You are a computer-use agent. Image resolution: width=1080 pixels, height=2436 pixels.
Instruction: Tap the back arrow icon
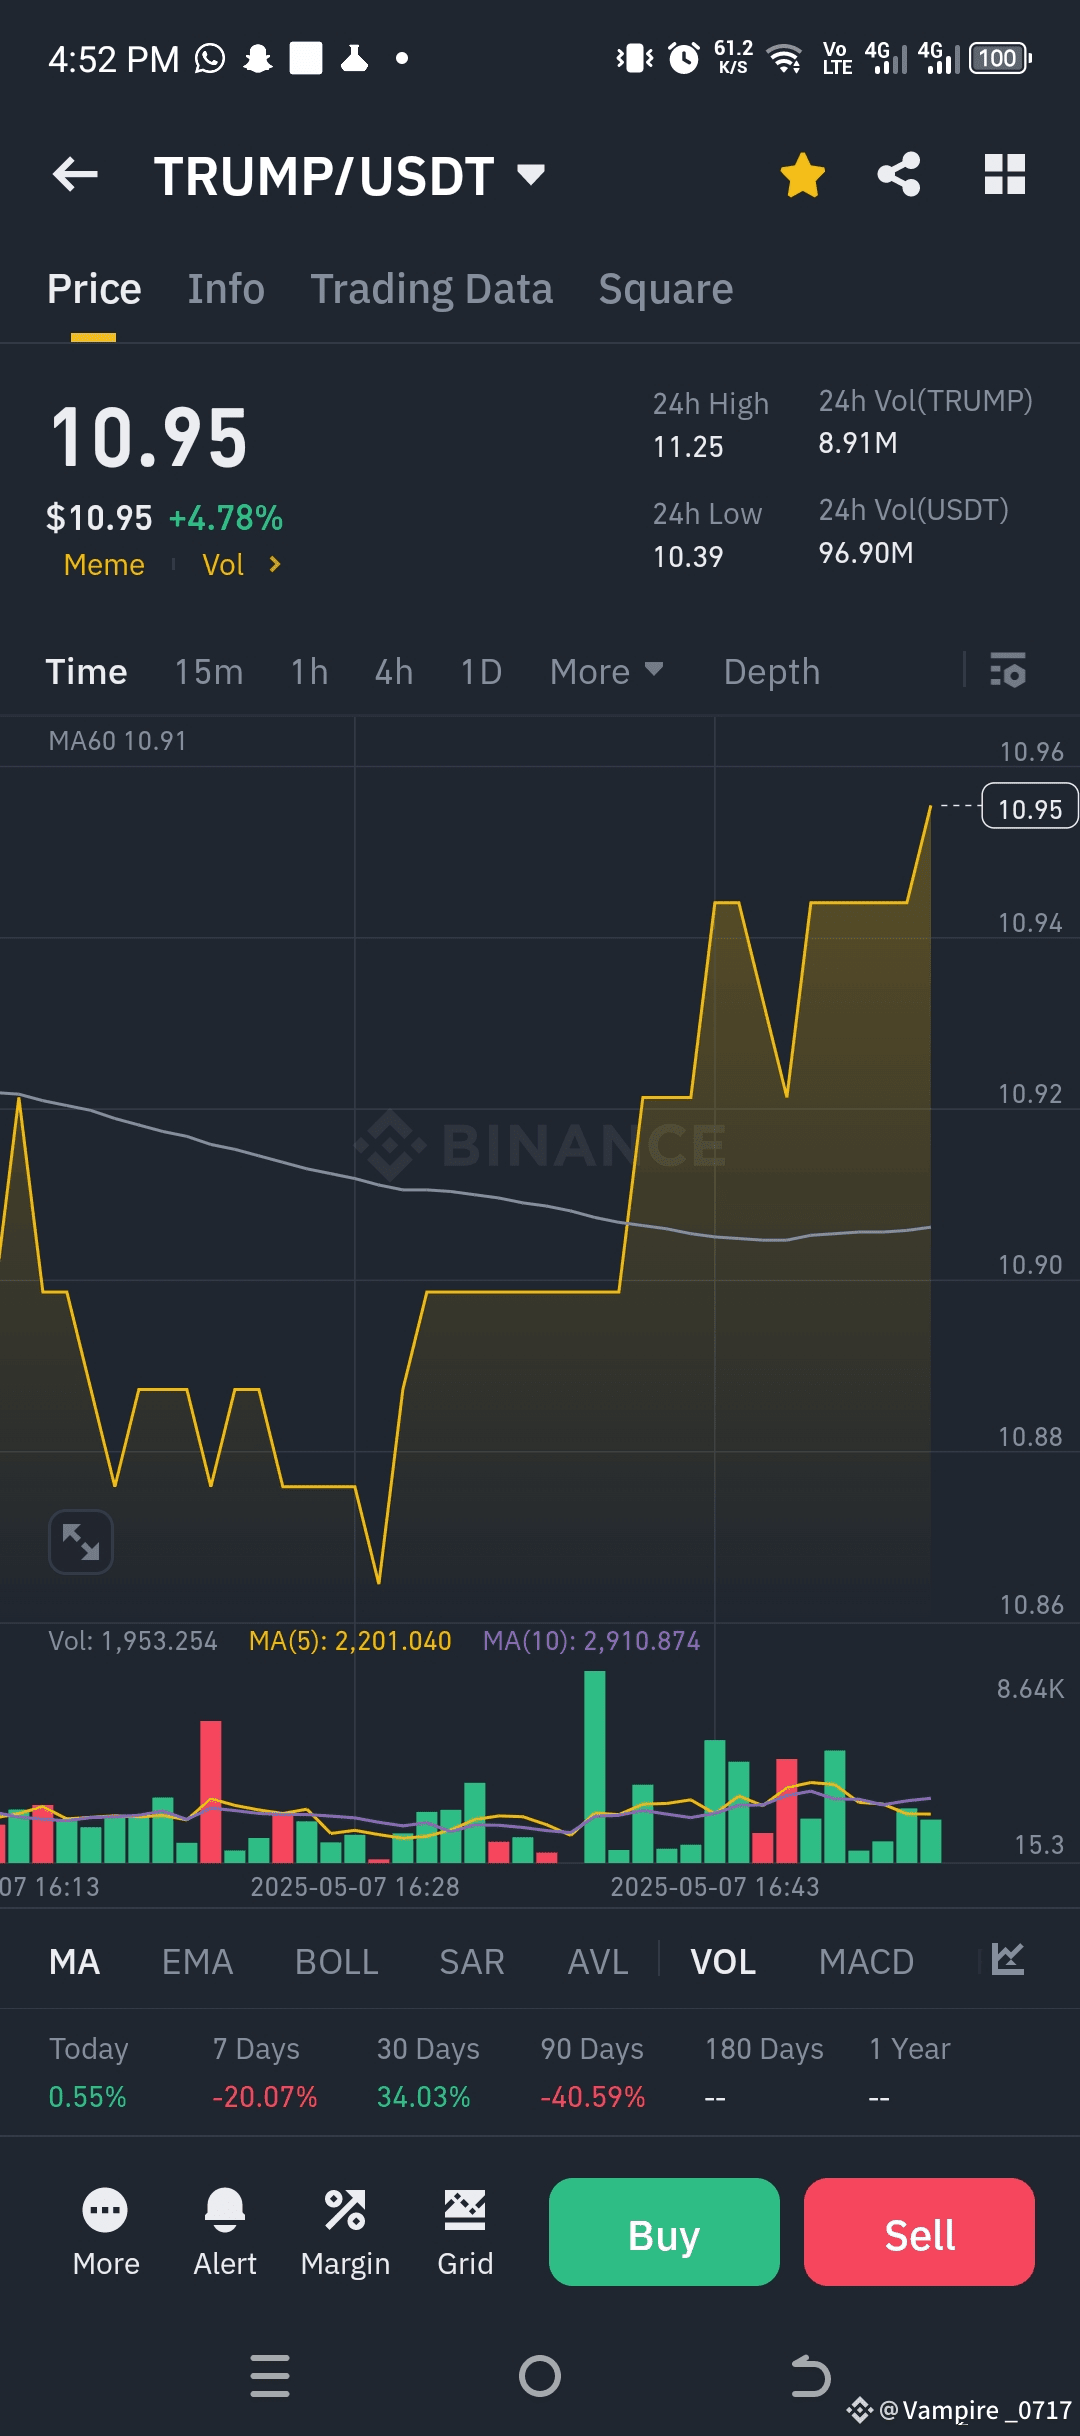point(76,175)
